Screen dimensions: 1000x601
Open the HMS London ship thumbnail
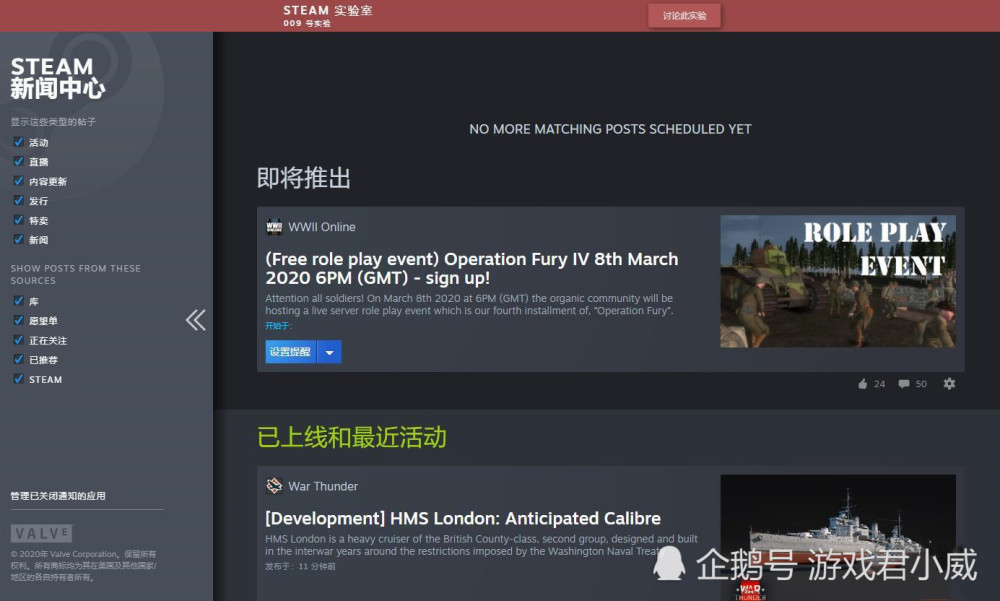click(x=838, y=537)
